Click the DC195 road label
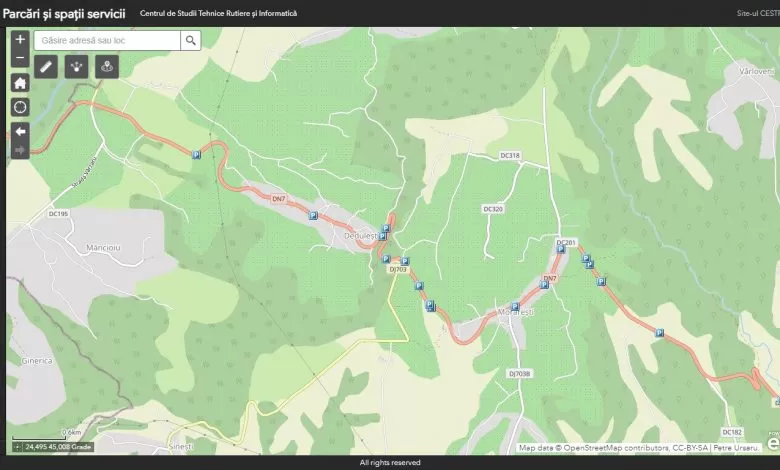 (58, 213)
